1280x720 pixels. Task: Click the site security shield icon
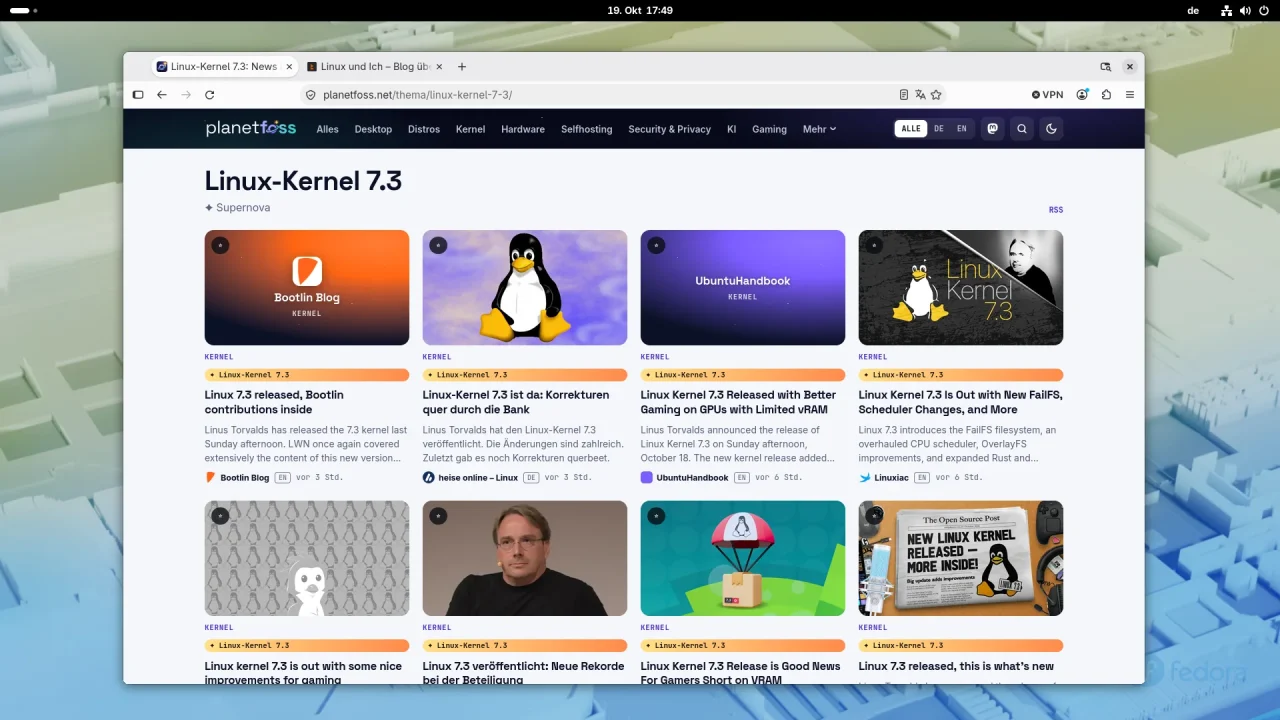pyautogui.click(x=311, y=95)
